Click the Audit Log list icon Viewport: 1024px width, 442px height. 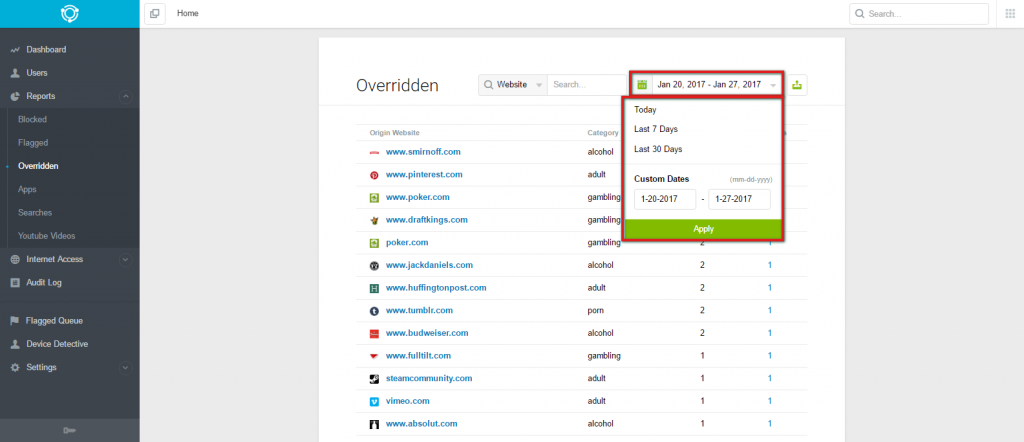15,283
